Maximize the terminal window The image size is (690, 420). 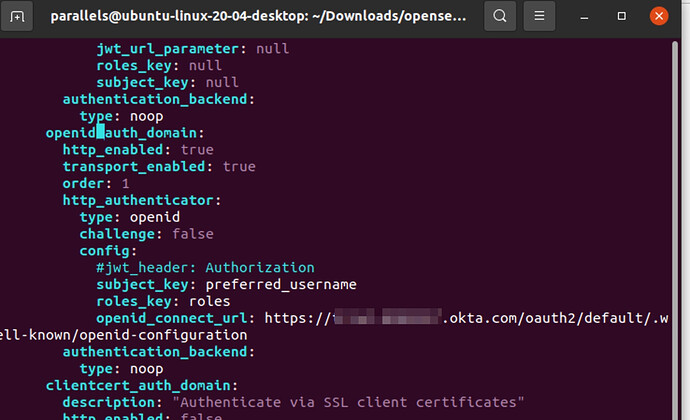pos(621,16)
